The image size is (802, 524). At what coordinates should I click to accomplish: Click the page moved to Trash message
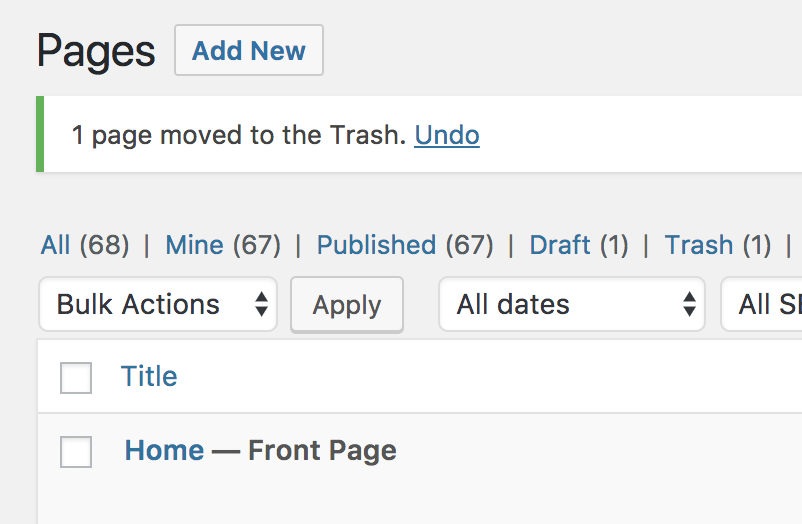point(240,135)
